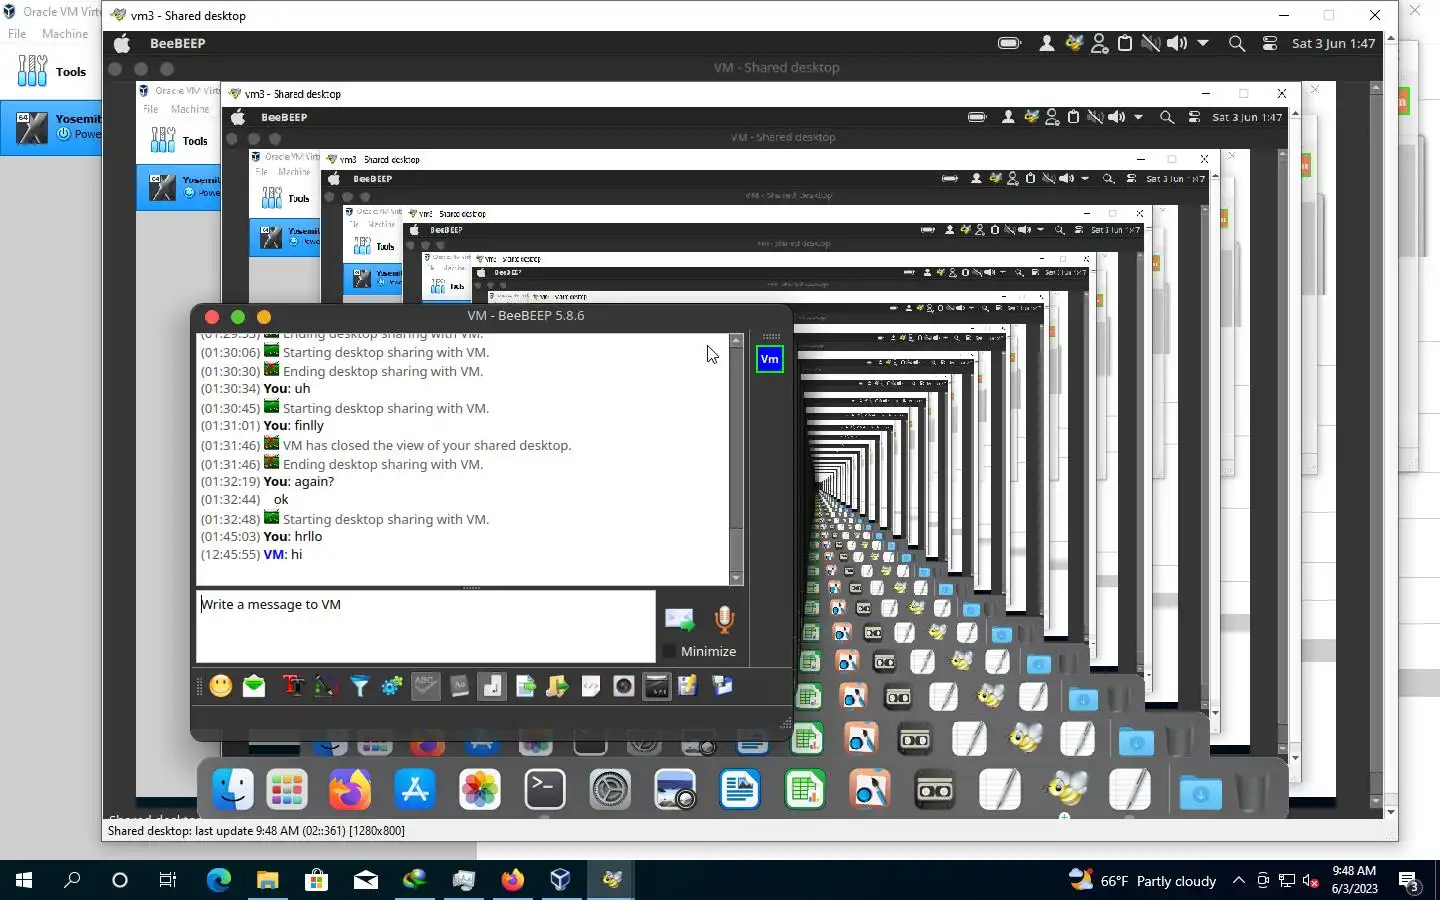
Task: Open clipboard icon in the top menu bar
Action: click(x=1125, y=44)
